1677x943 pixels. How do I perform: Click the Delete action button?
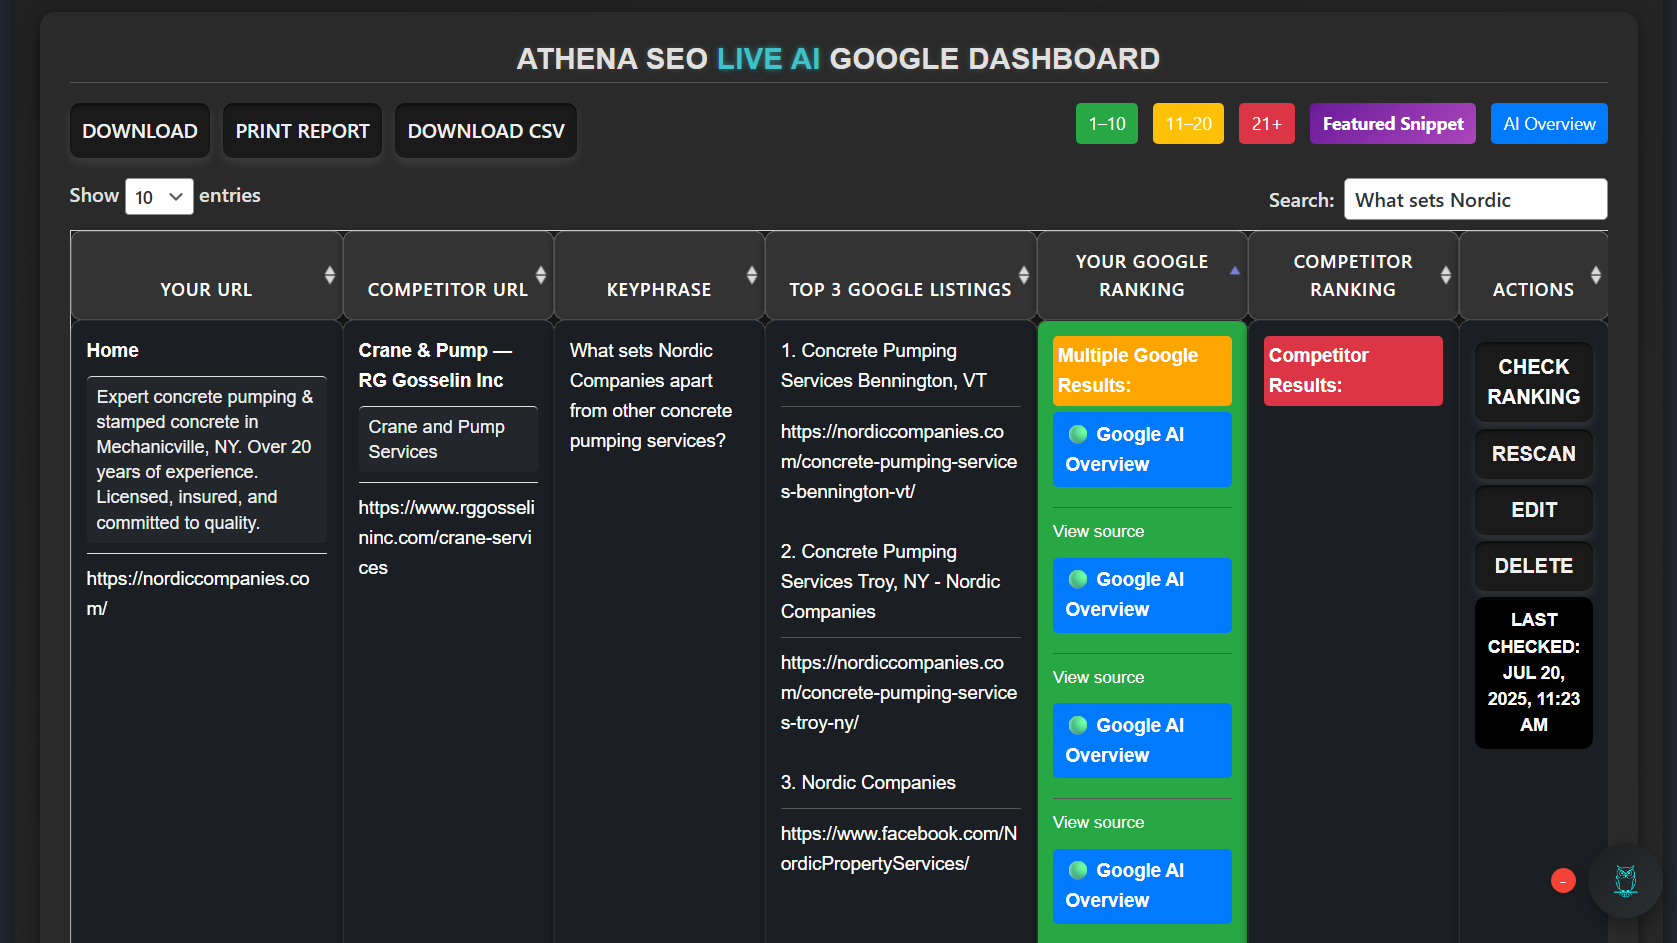pos(1533,566)
